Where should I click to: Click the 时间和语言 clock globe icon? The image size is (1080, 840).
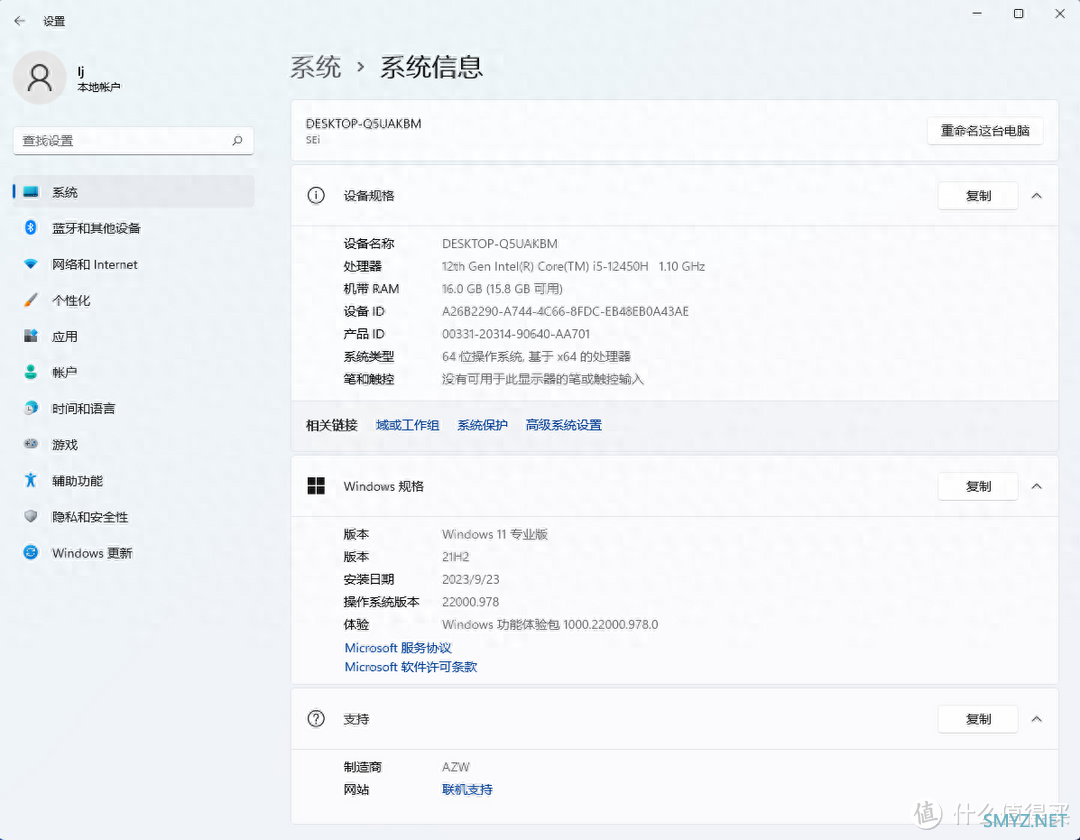(x=31, y=408)
